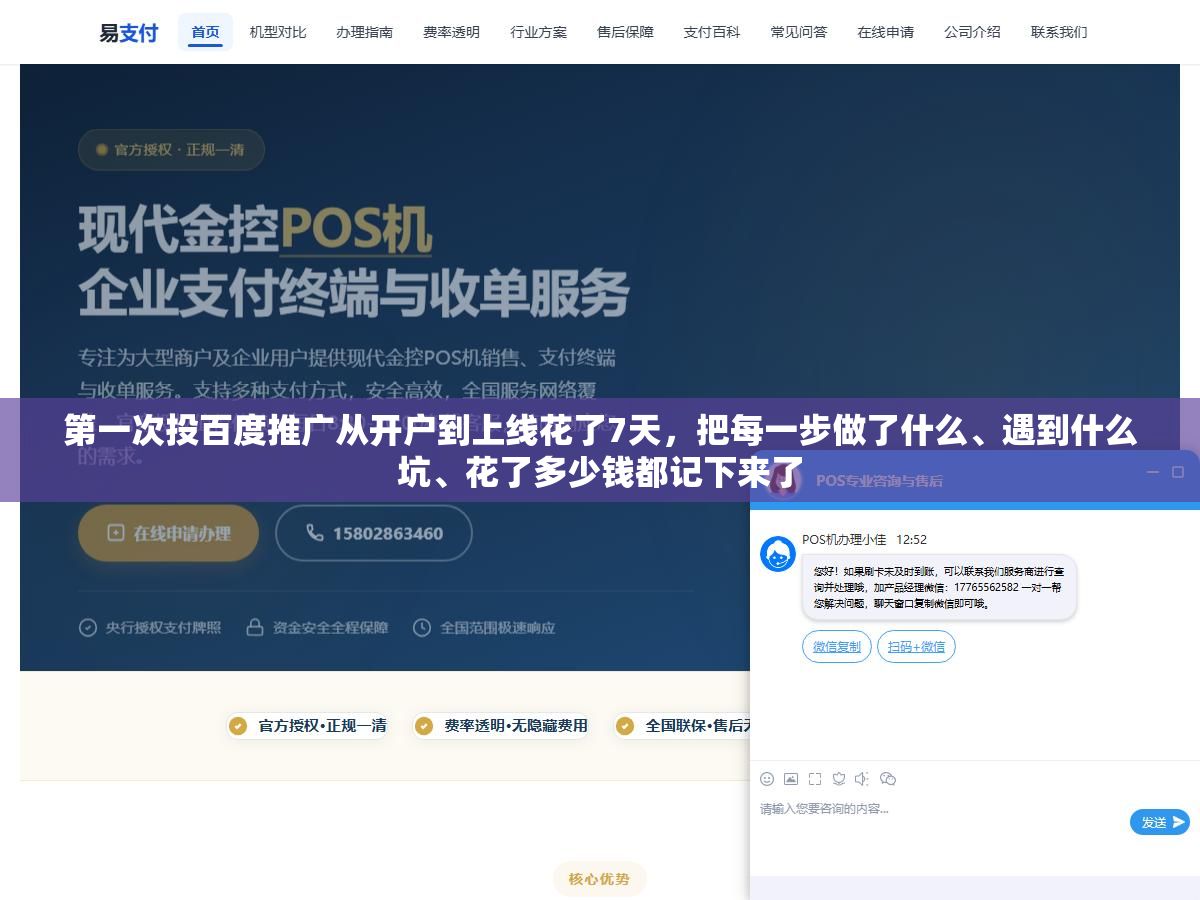Click the rate service icon in chat toolbar
1200x900 pixels.
coord(839,779)
